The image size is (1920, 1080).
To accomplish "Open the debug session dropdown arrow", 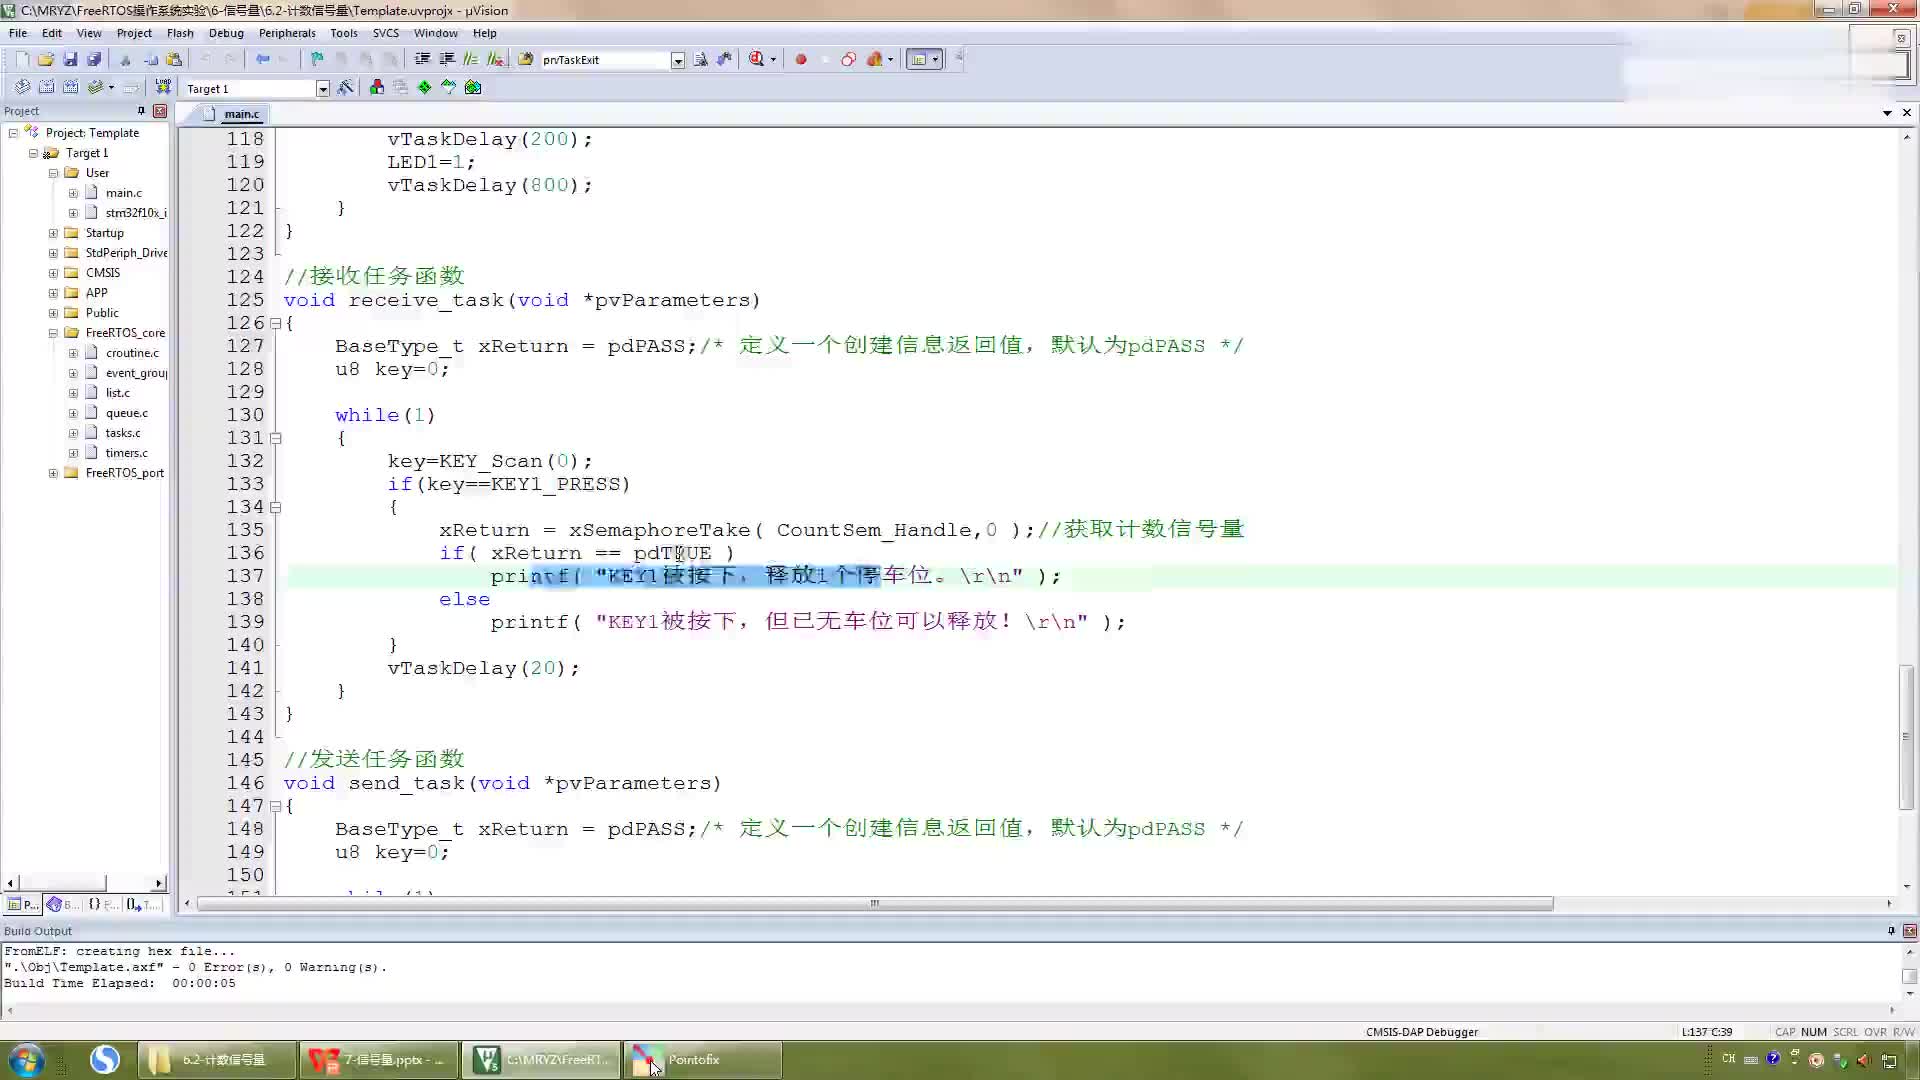I will [x=773, y=59].
